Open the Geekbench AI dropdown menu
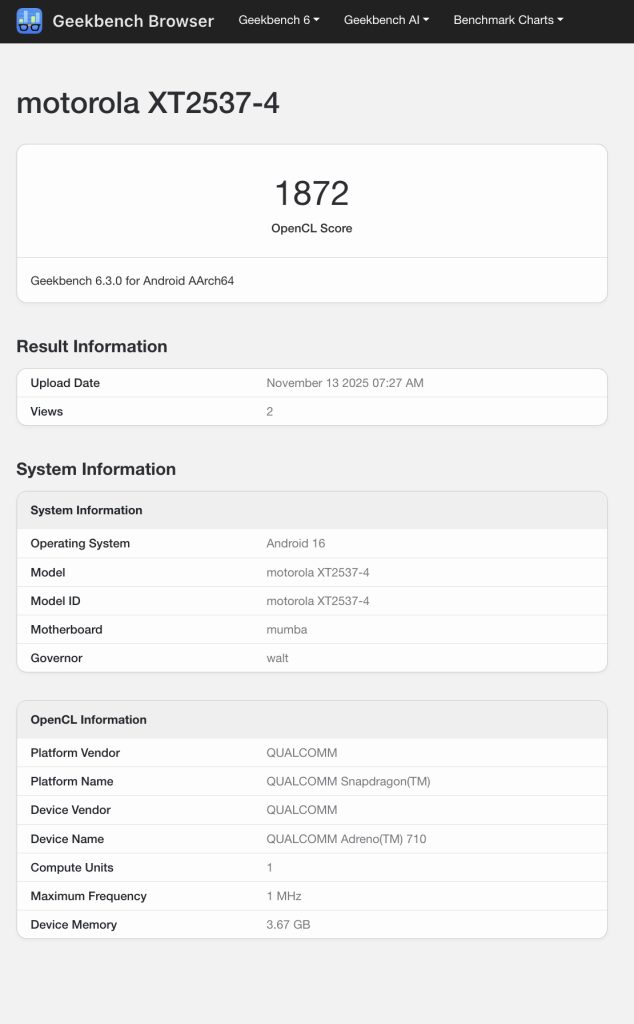The width and height of the screenshot is (634, 1024). 385,20
